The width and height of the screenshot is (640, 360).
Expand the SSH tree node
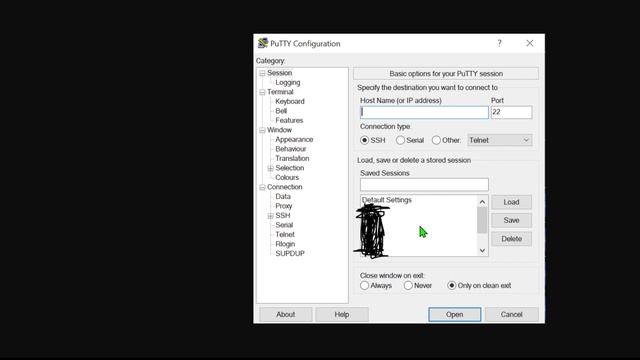(x=270, y=216)
